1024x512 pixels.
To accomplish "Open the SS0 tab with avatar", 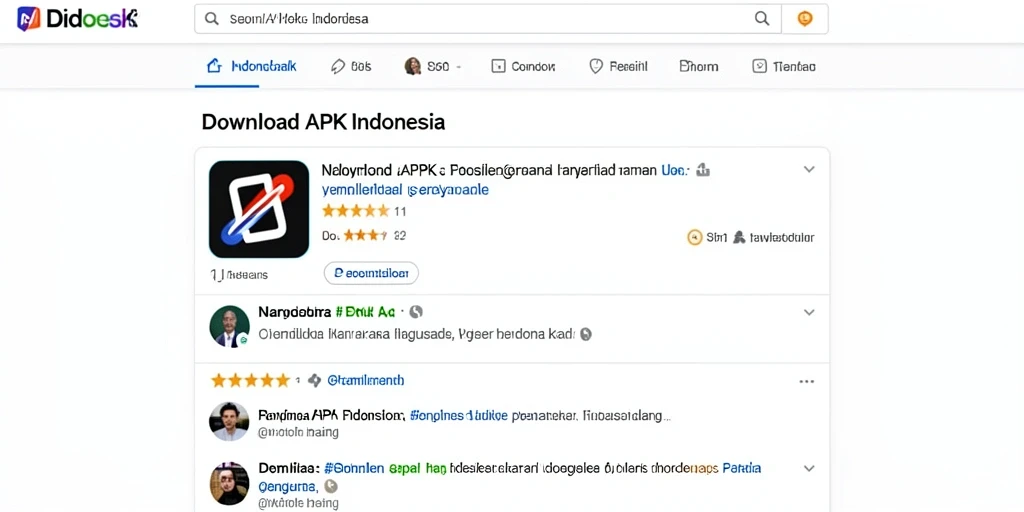I will click(x=433, y=66).
